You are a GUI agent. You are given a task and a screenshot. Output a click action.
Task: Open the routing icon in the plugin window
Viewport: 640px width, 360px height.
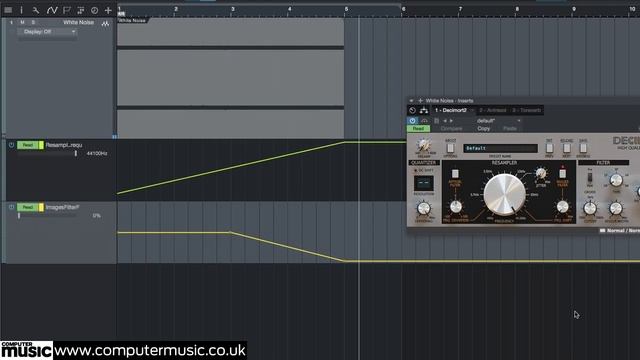(x=424, y=110)
